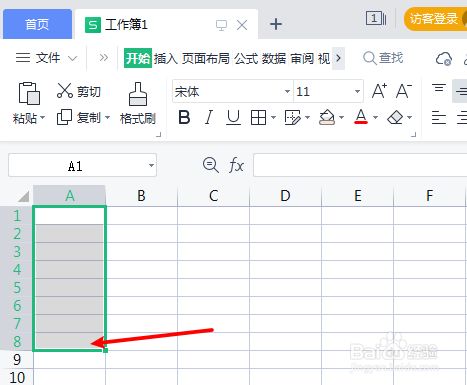Open the 文件 menu
The width and height of the screenshot is (467, 385).
[x=47, y=58]
